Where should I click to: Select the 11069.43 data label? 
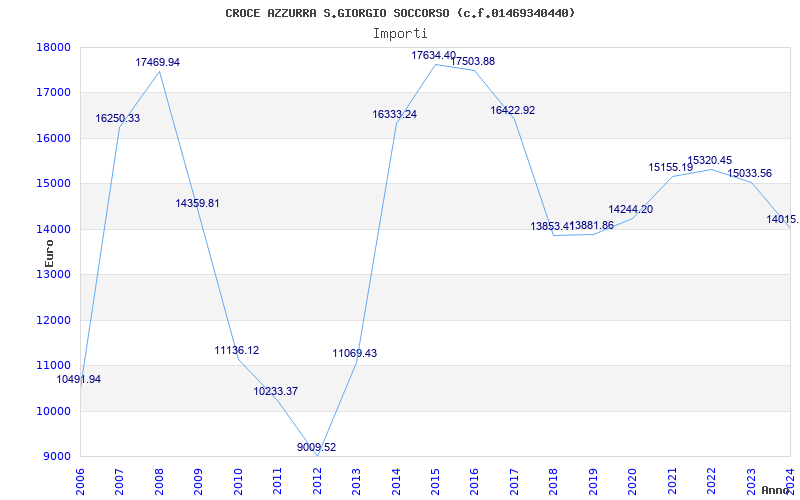[x=355, y=353]
